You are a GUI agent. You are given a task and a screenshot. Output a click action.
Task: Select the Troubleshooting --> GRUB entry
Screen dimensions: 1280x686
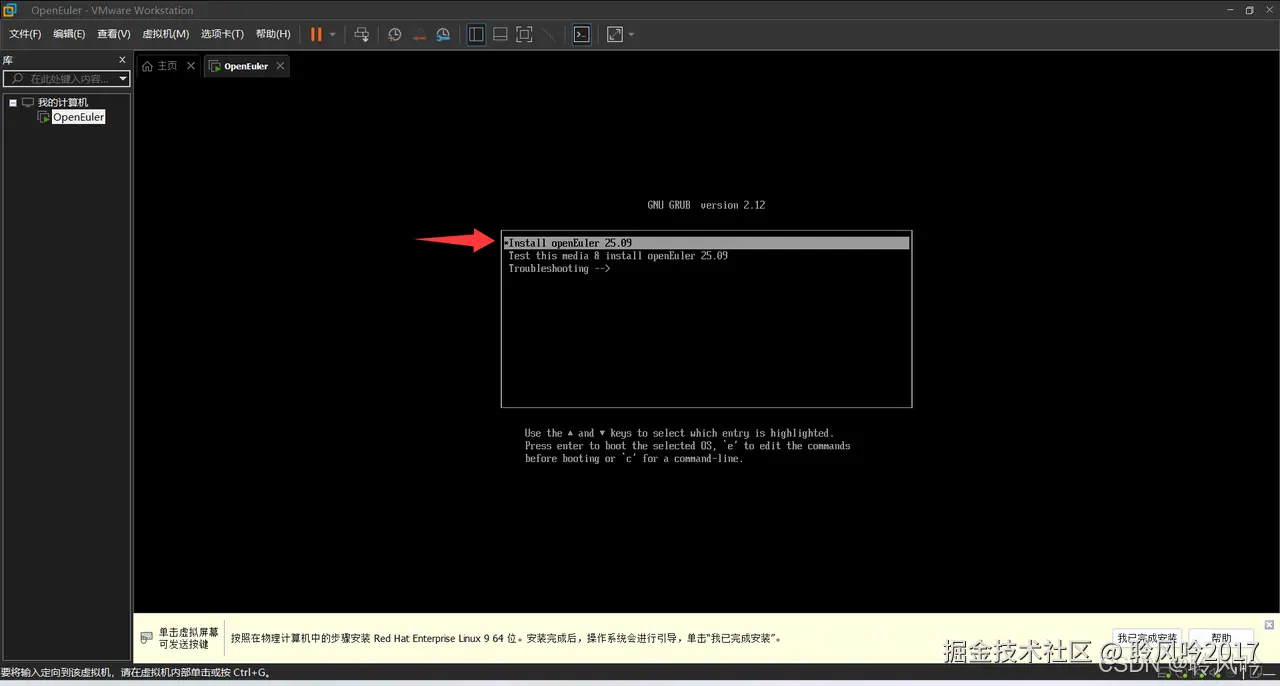coord(559,269)
